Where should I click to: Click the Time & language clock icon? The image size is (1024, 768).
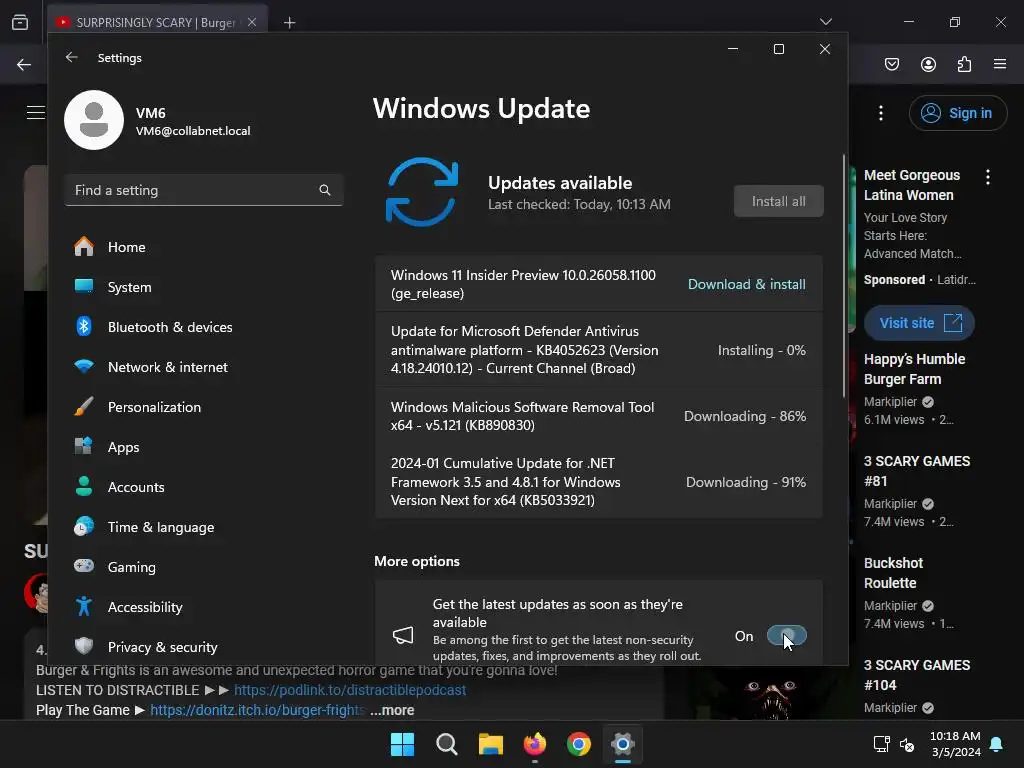(84, 526)
